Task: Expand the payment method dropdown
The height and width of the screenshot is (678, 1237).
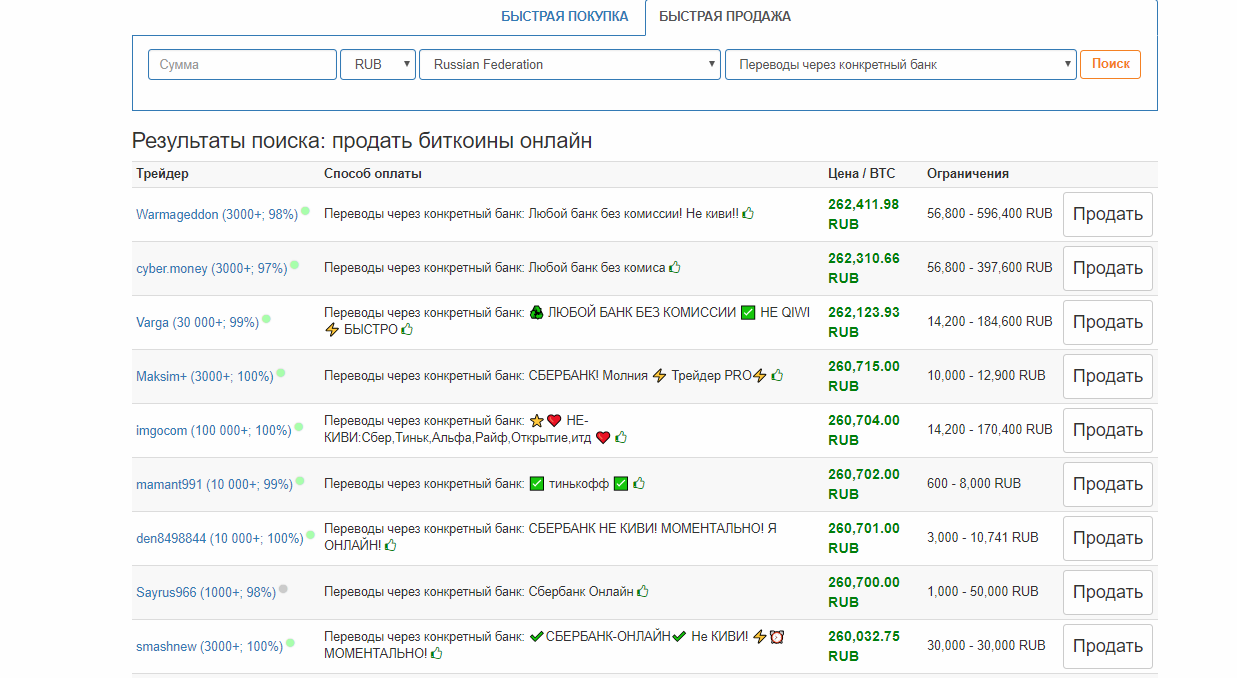Action: click(x=900, y=65)
